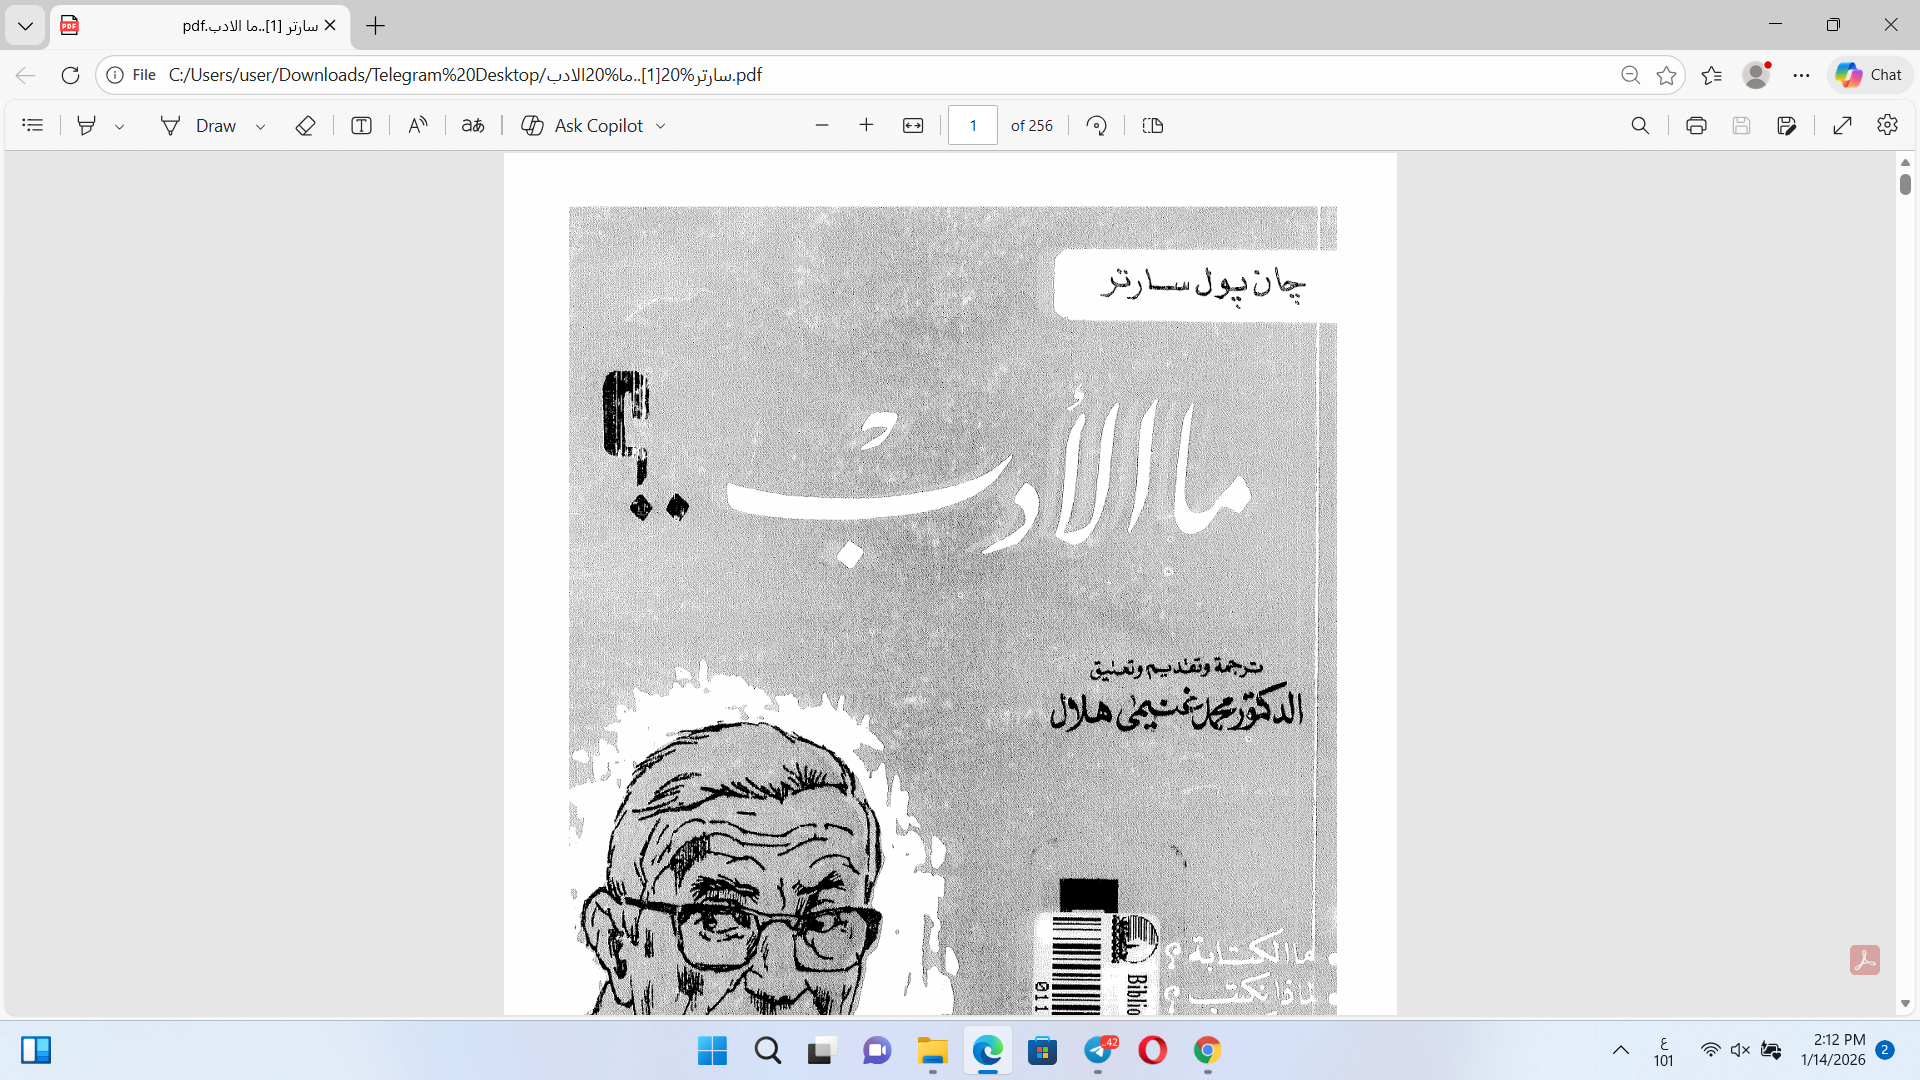Open a new browser tab
1920x1080 pixels.
[x=376, y=26]
